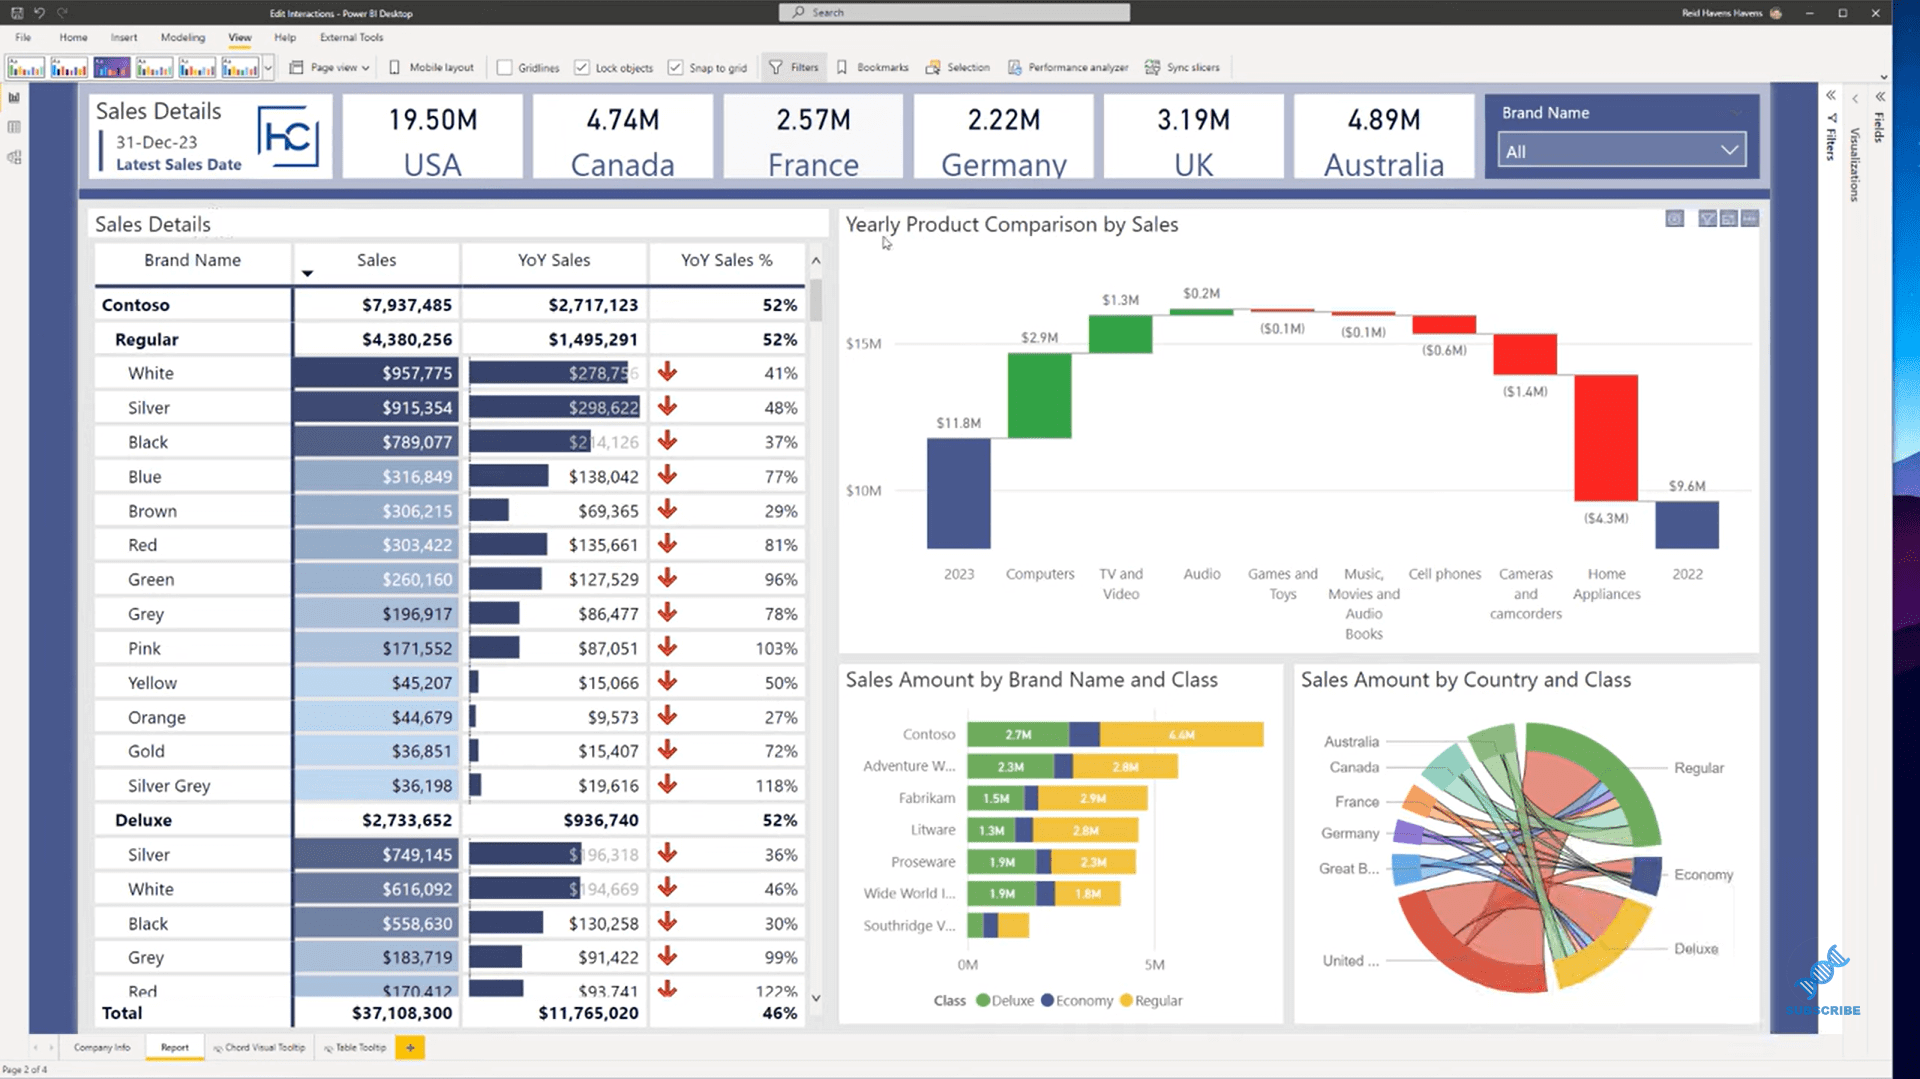The width and height of the screenshot is (1920, 1079).
Task: Open the Chord Visual Tooltip page tab
Action: (x=259, y=1047)
